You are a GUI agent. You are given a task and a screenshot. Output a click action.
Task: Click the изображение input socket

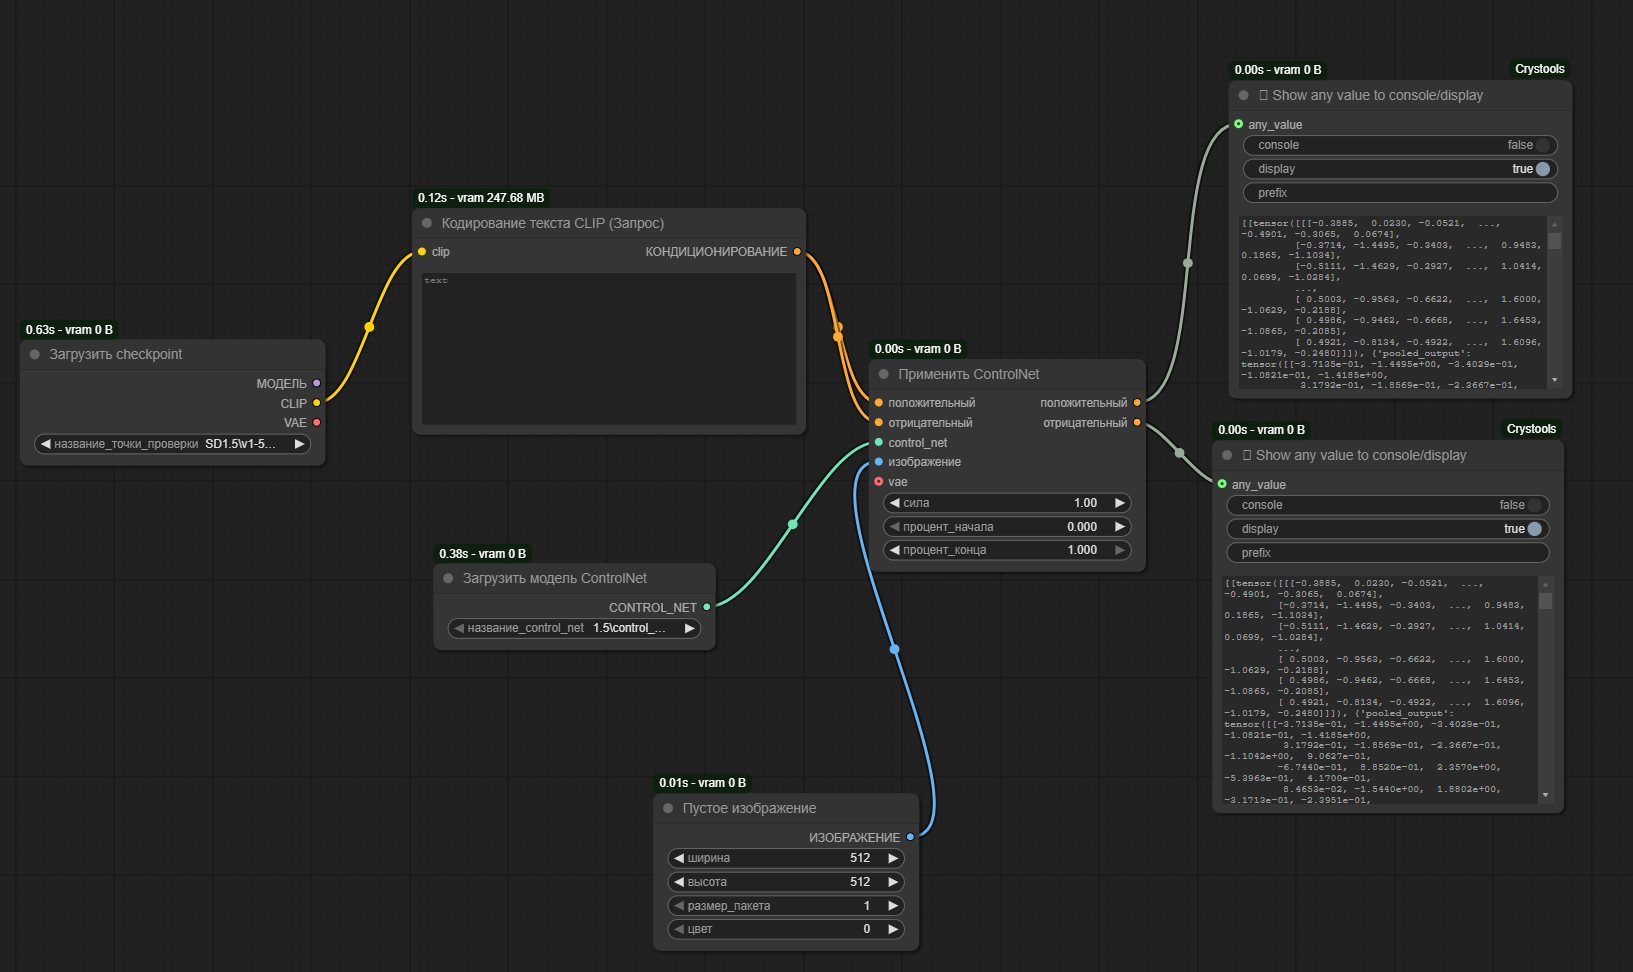coord(879,462)
